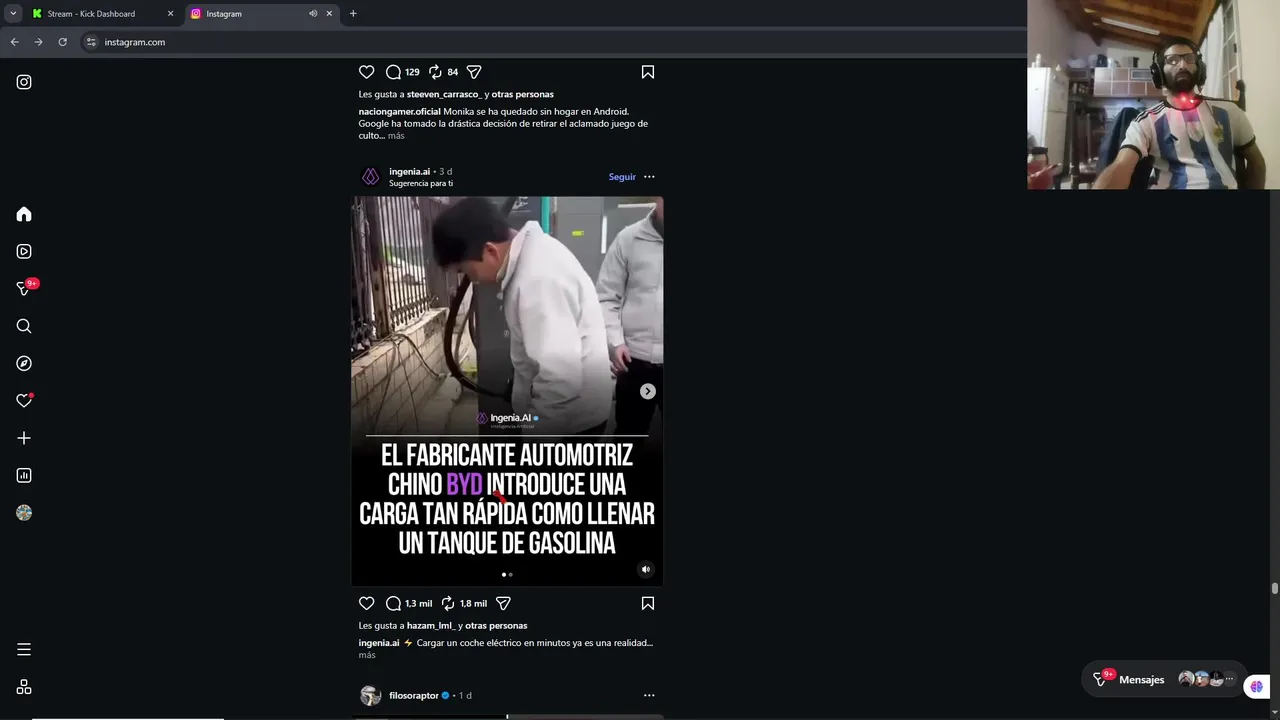Open filosoraptor avatar in post header

click(371, 696)
